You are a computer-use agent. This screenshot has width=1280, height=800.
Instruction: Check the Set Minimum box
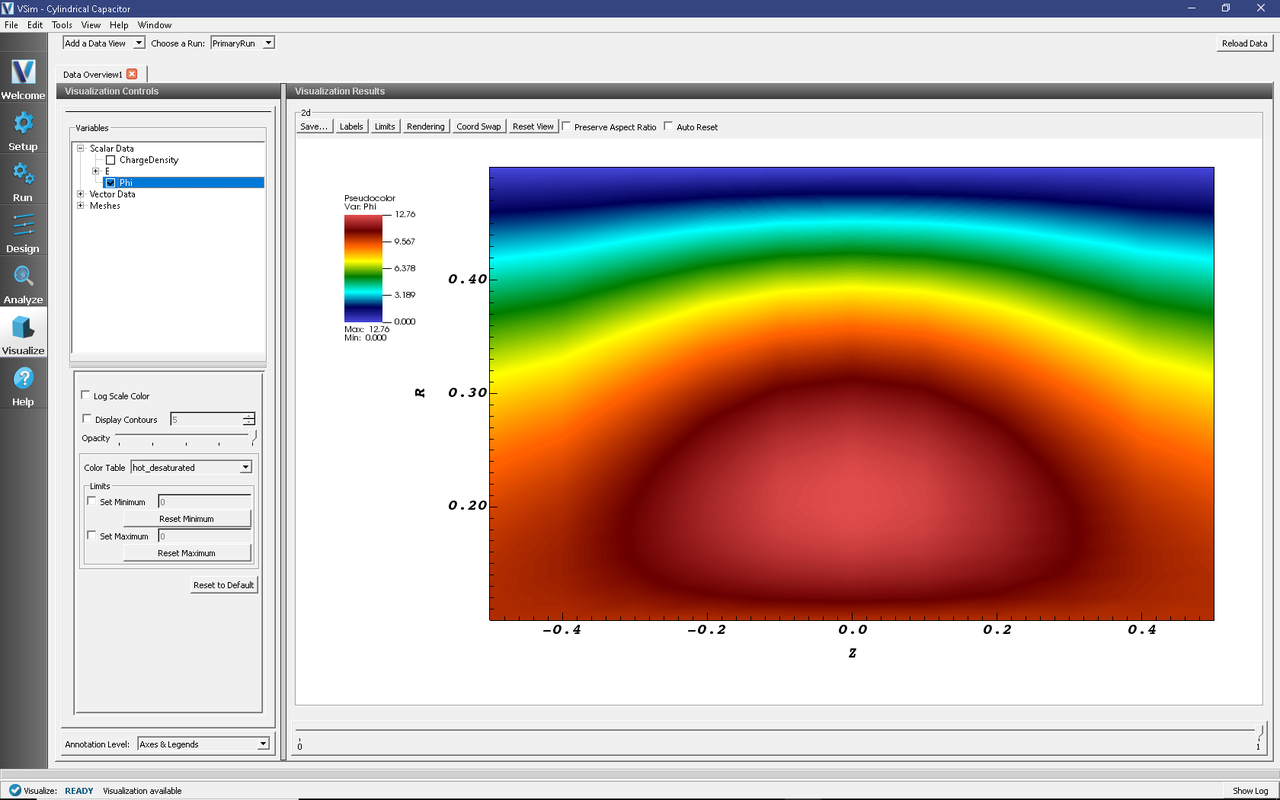(x=92, y=502)
